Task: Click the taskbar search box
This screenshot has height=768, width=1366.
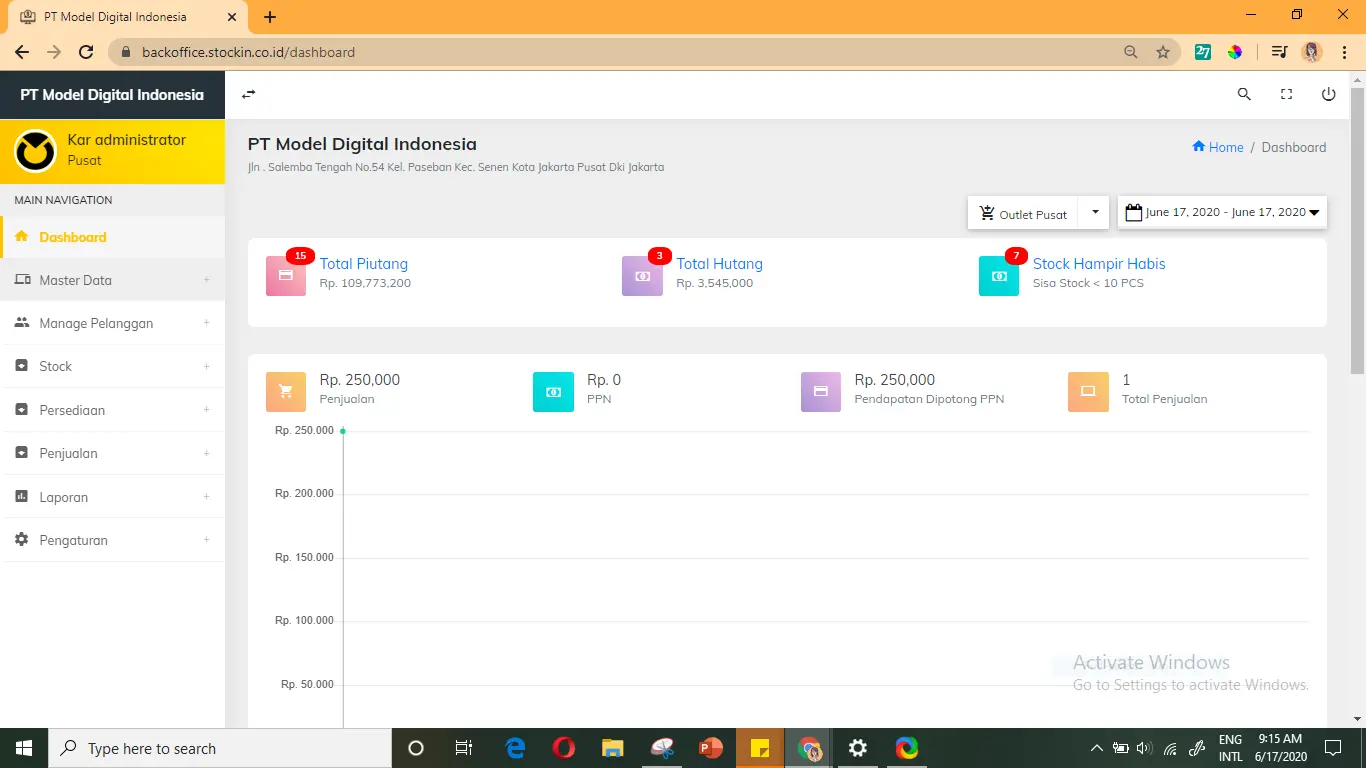Action: pos(220,748)
